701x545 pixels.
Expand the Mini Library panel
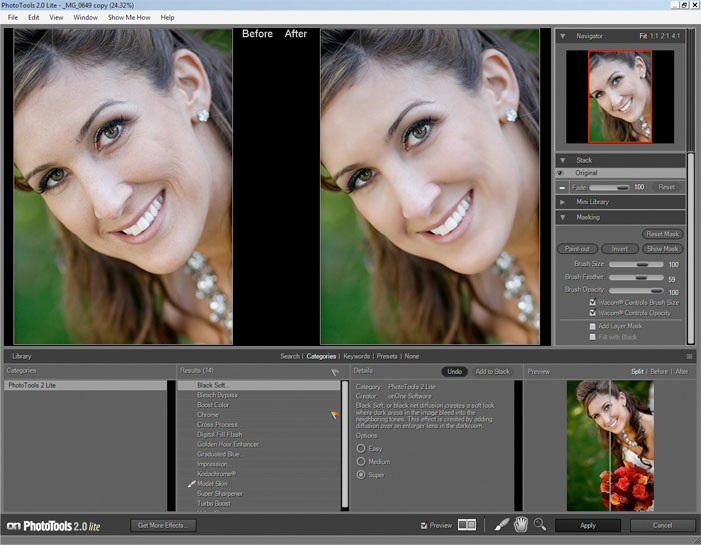(x=563, y=202)
